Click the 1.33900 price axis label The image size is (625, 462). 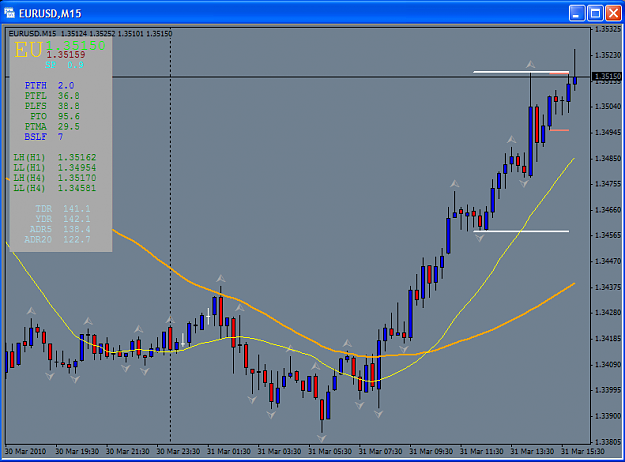tap(608, 416)
